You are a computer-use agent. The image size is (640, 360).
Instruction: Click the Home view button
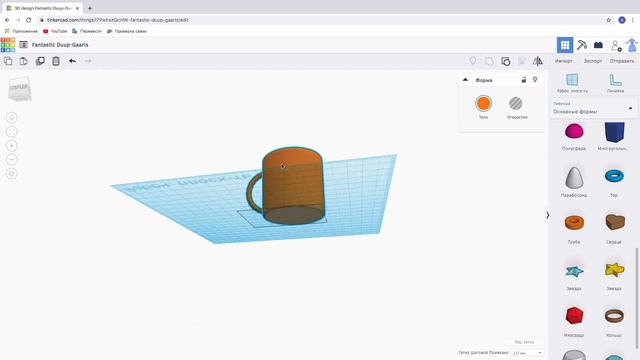12,118
